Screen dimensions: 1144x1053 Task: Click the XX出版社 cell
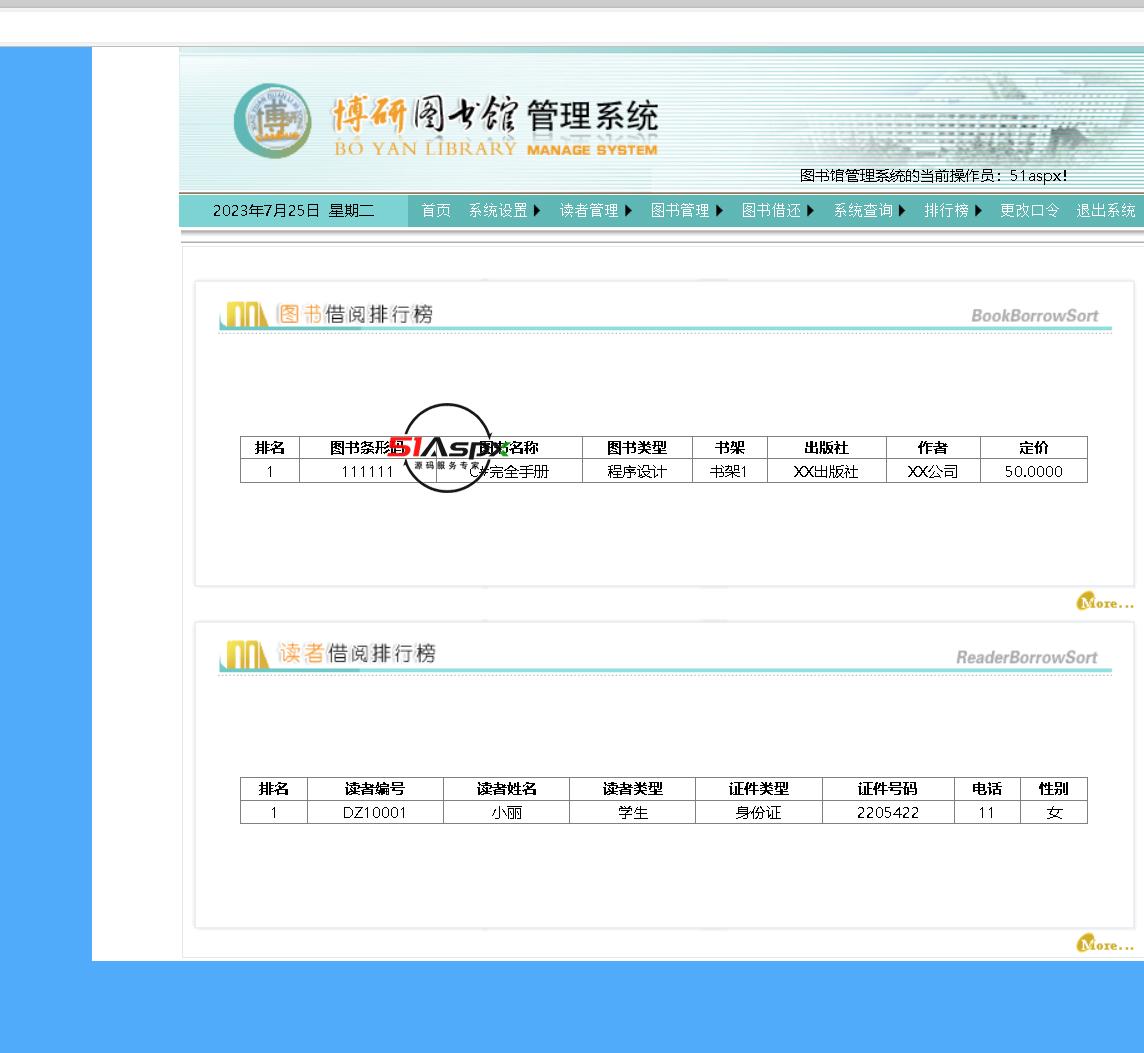(826, 472)
